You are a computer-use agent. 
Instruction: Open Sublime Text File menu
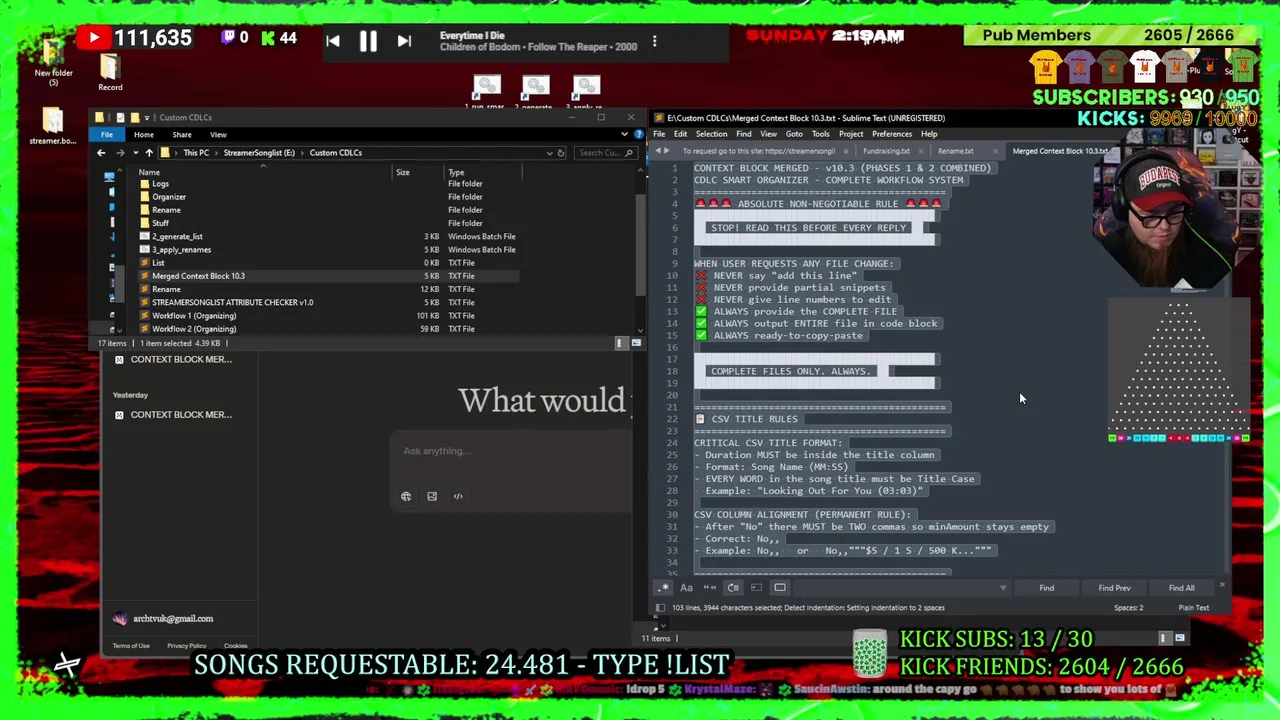pos(659,134)
